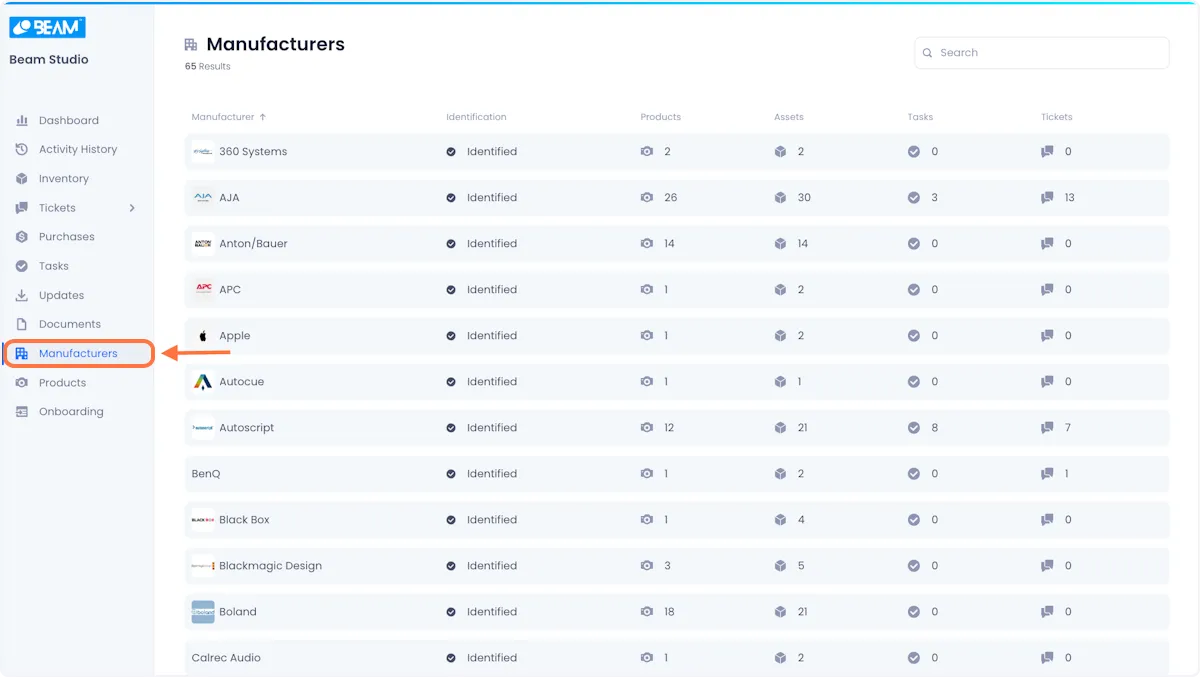The height and width of the screenshot is (677, 1200).
Task: Click assets count 30 in AJA row
Action: pos(804,198)
